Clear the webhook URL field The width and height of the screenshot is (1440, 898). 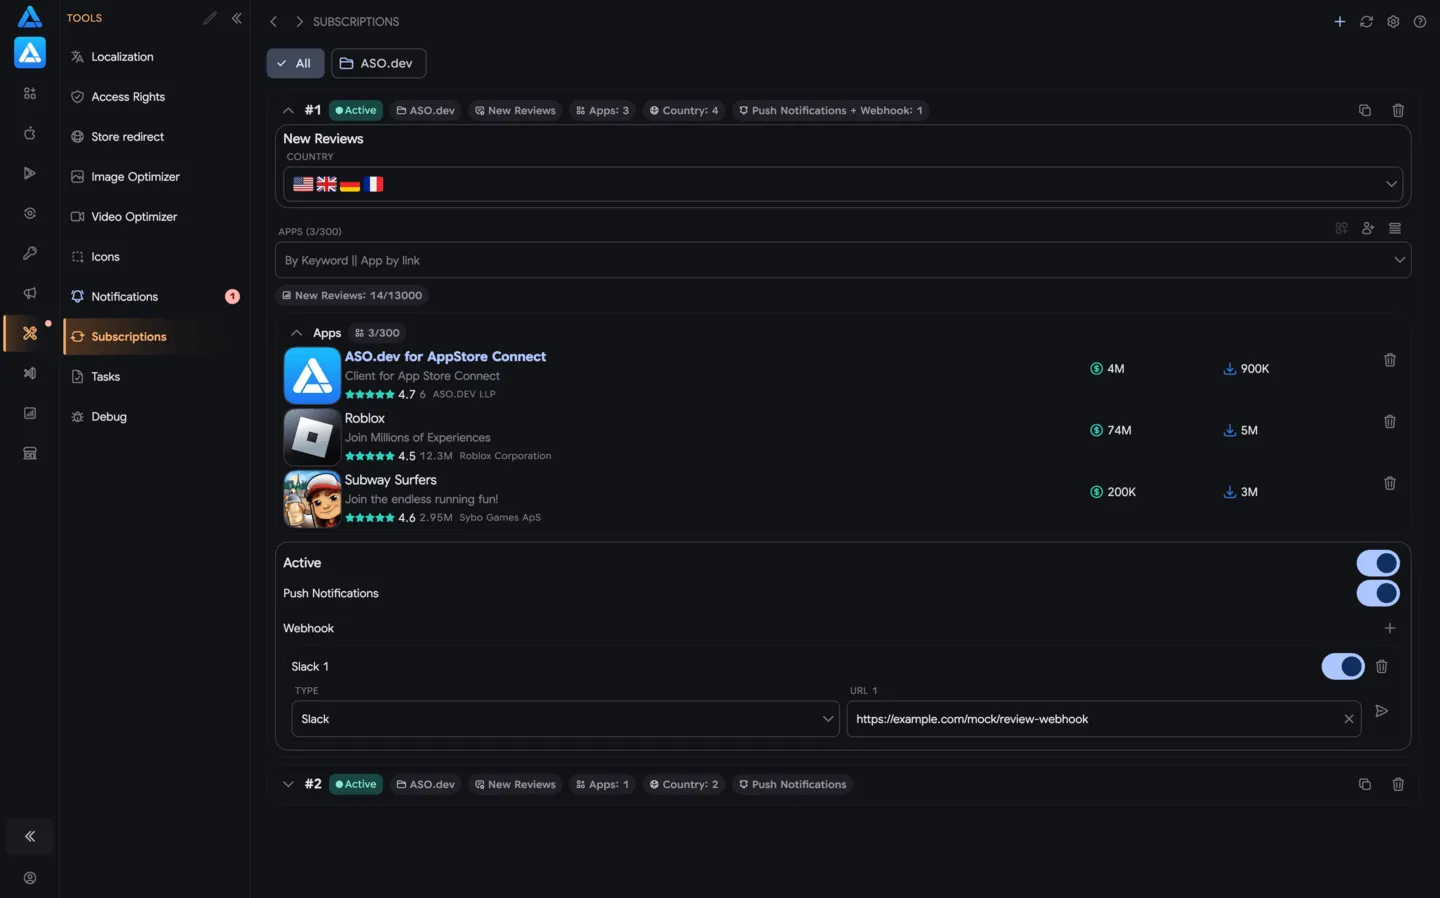1349,719
